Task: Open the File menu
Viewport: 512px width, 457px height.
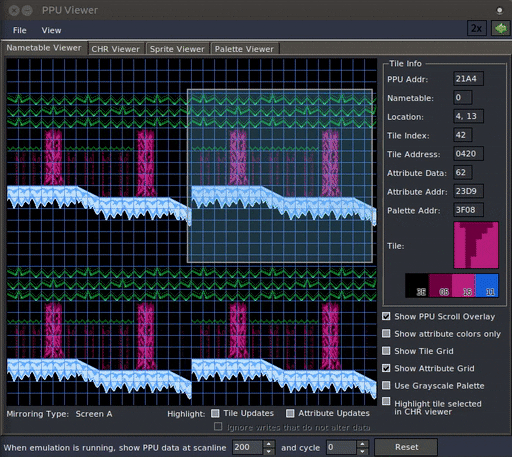Action: point(20,30)
